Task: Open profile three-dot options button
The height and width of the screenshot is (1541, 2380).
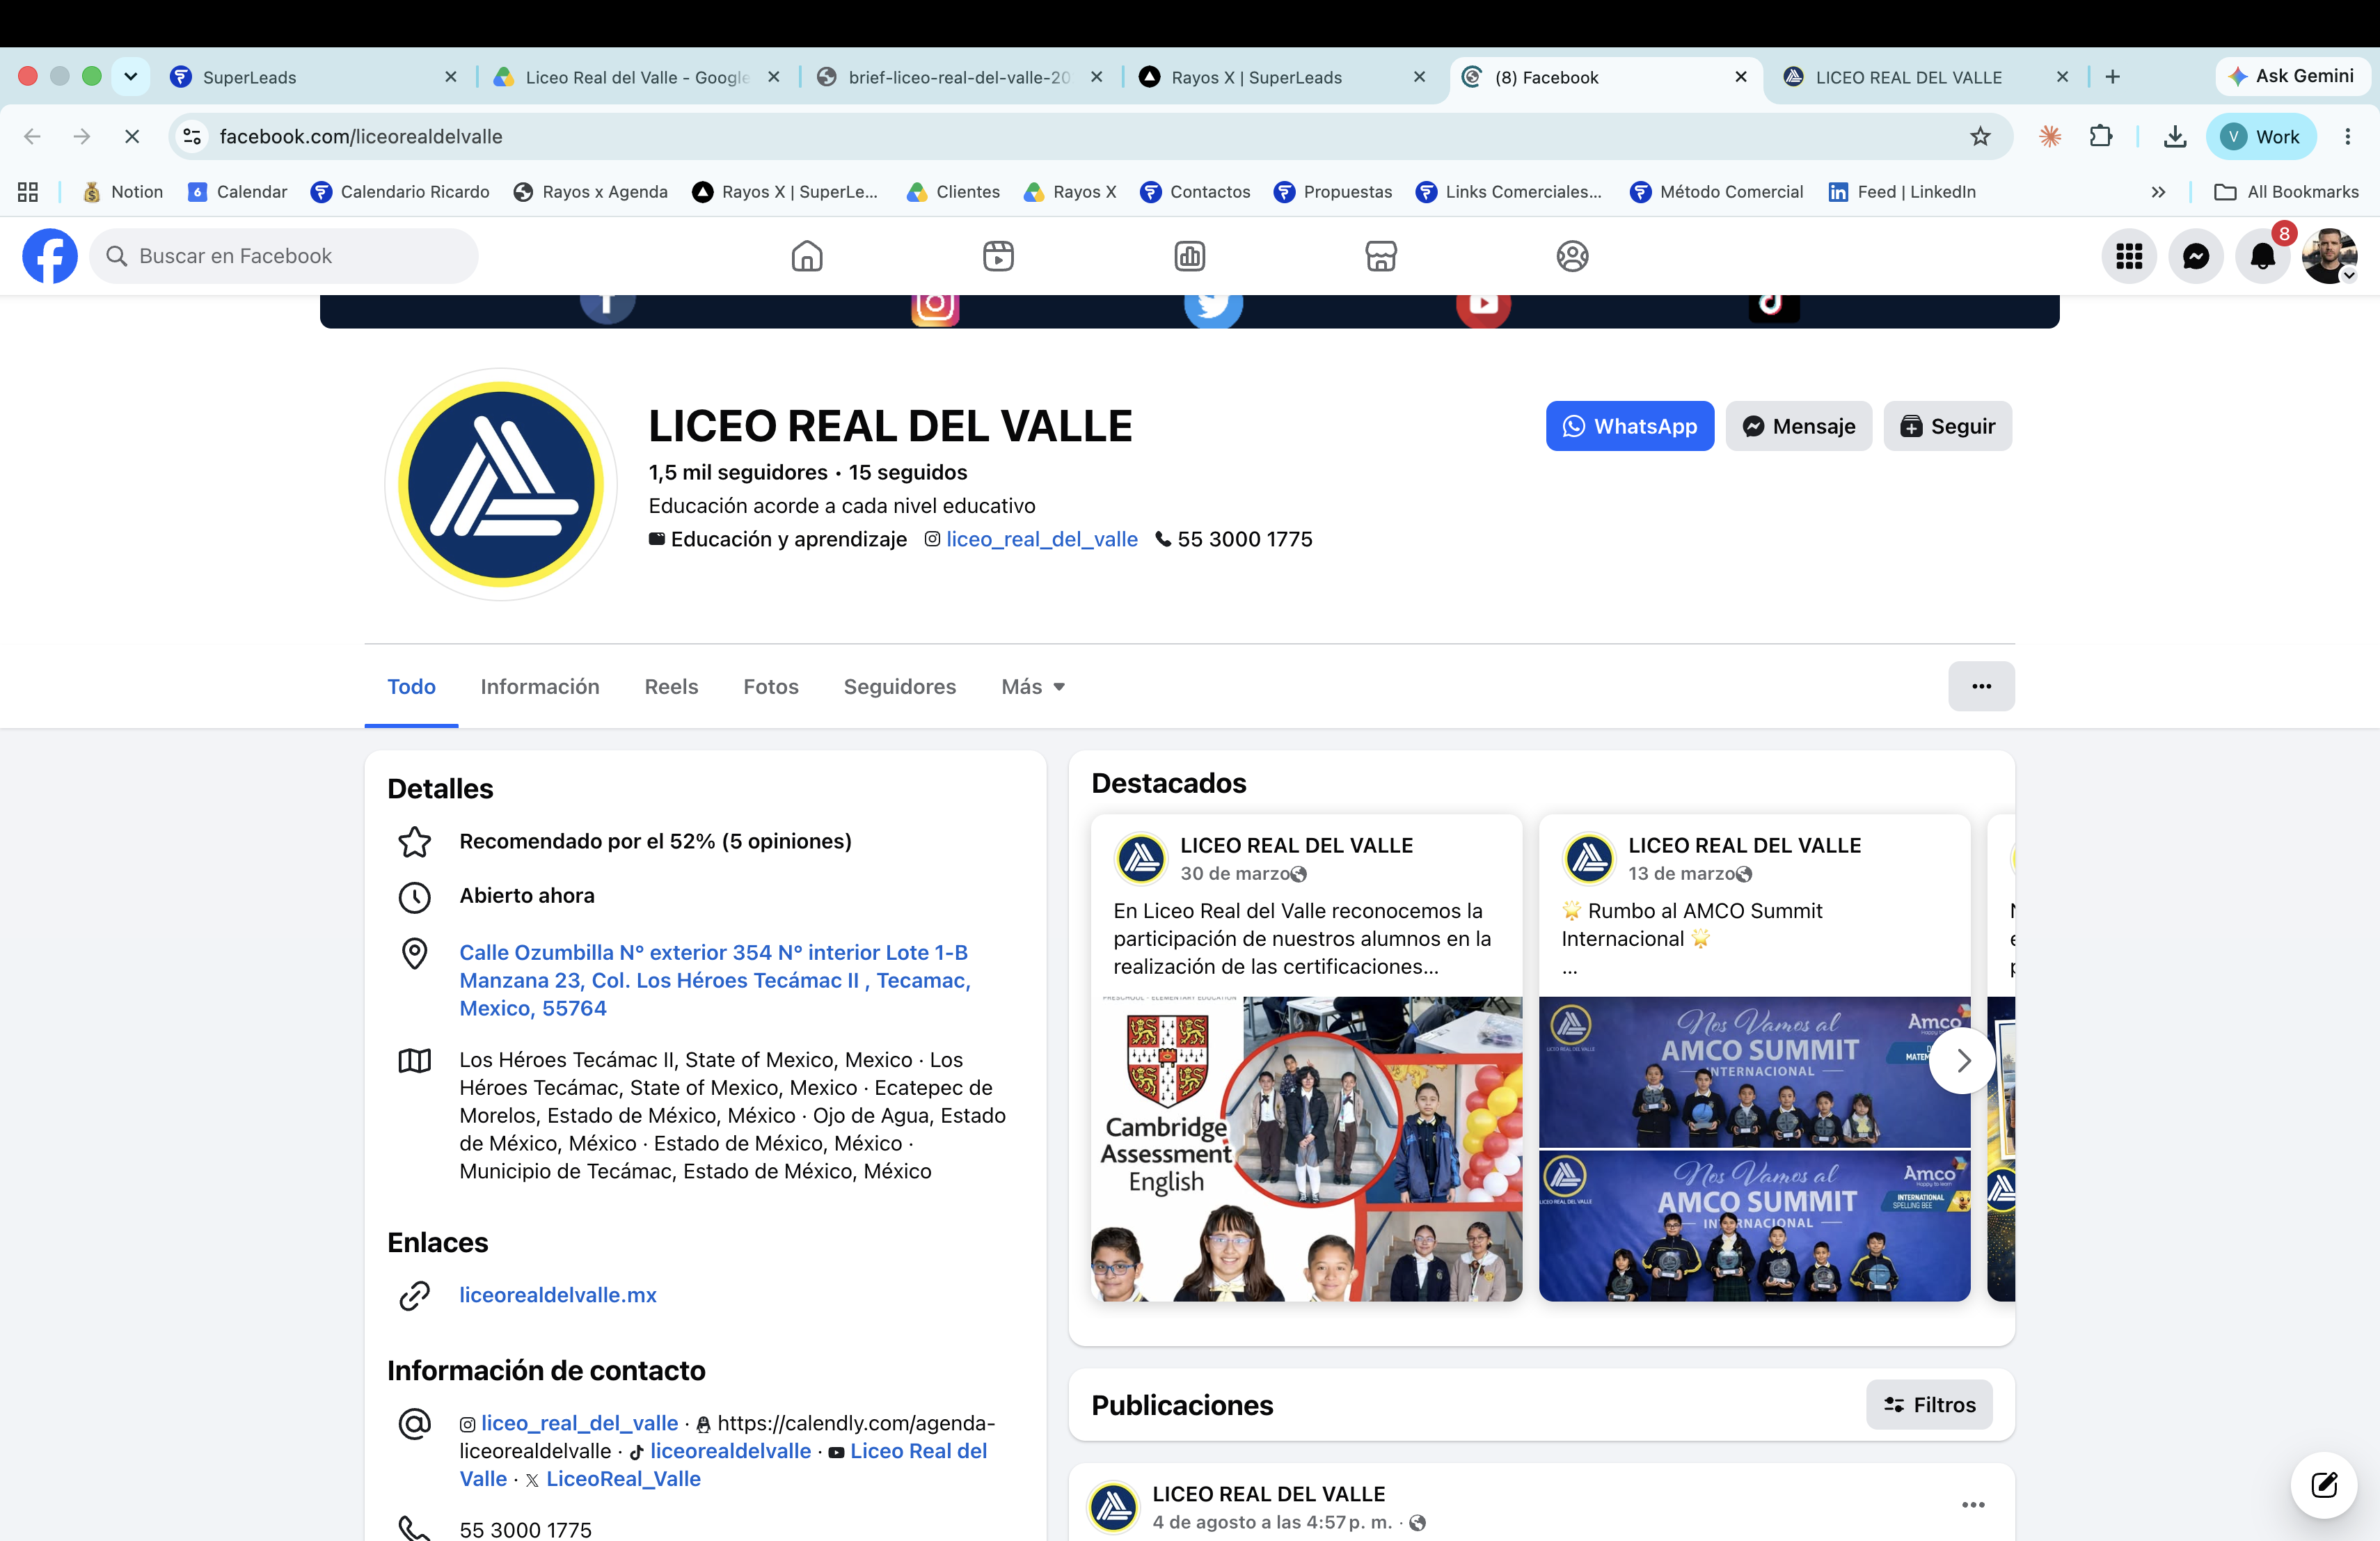Action: point(1981,686)
